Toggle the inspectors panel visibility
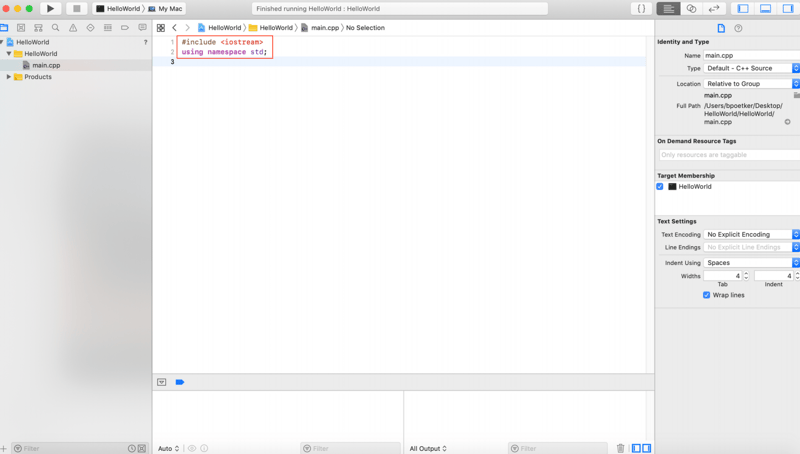This screenshot has height=454, width=800. pyautogui.click(x=788, y=9)
